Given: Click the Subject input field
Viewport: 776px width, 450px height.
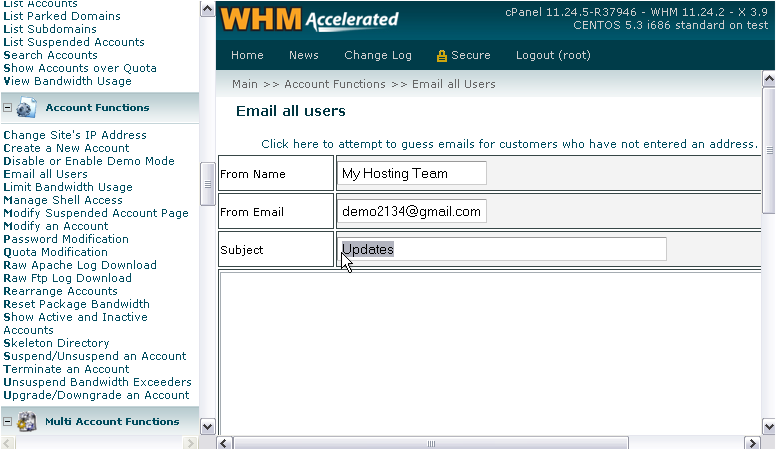Looking at the screenshot, I should click(502, 249).
